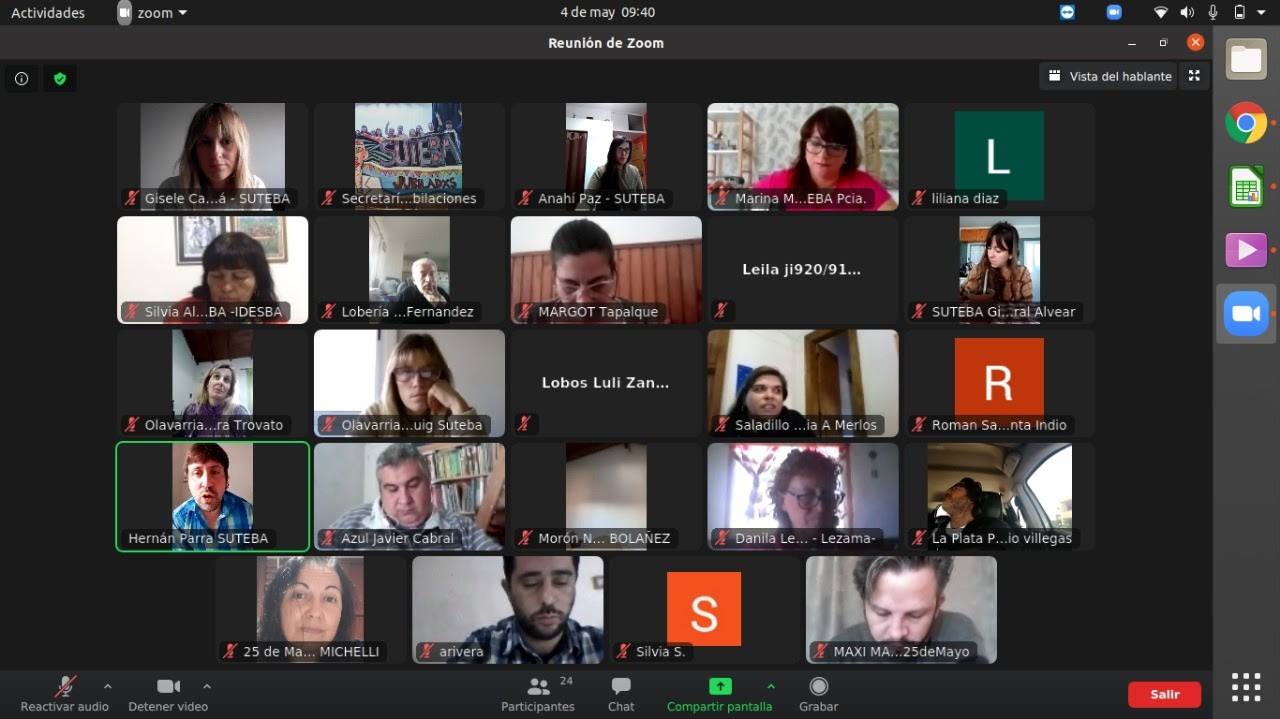Switch to Vista del hablante

pyautogui.click(x=1110, y=76)
